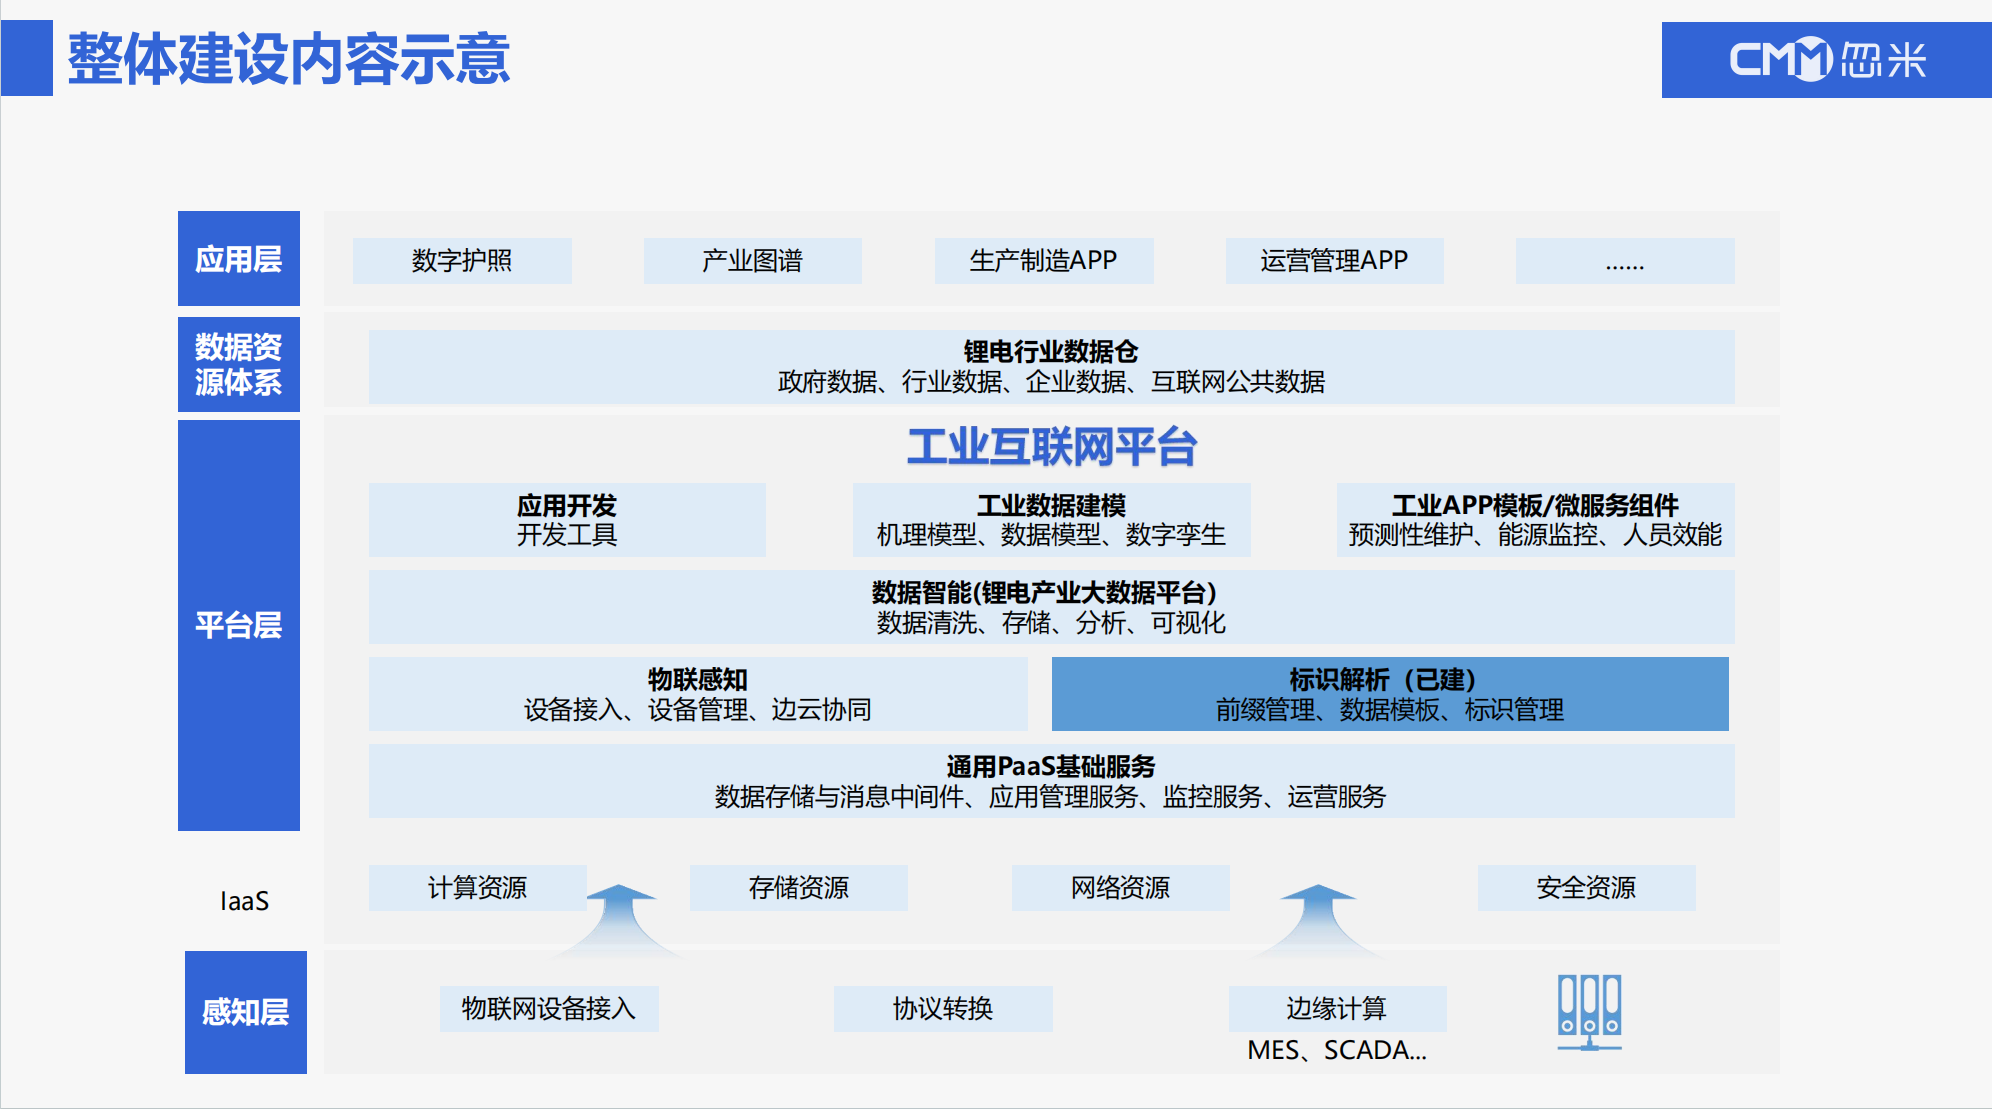Click the 产业图谱 box
Screen dimensions: 1992x1109
tap(752, 261)
